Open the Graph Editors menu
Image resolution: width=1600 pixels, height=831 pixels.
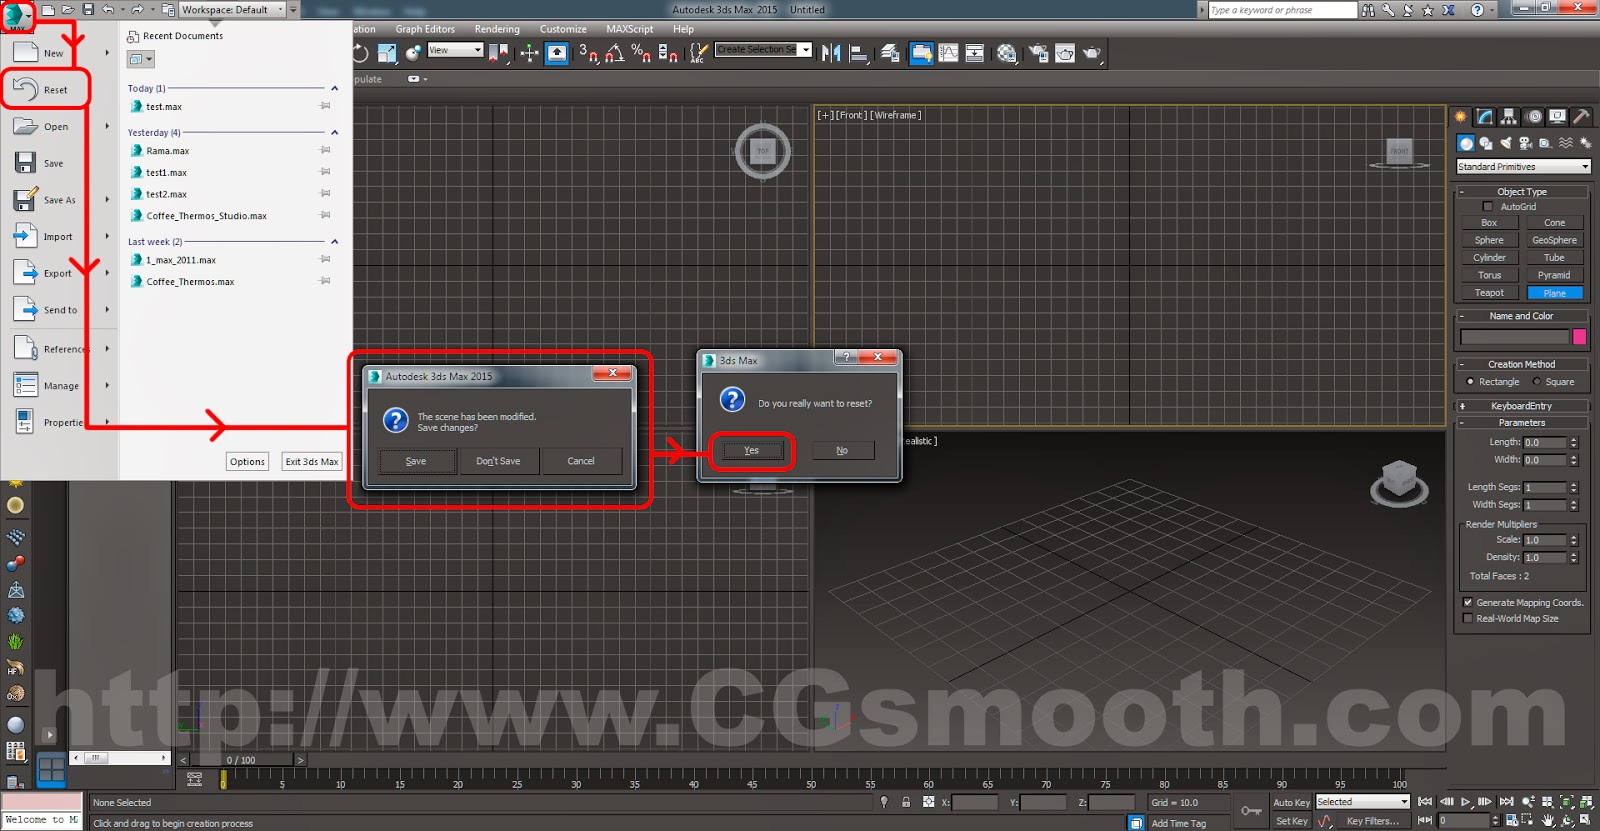pyautogui.click(x=425, y=29)
